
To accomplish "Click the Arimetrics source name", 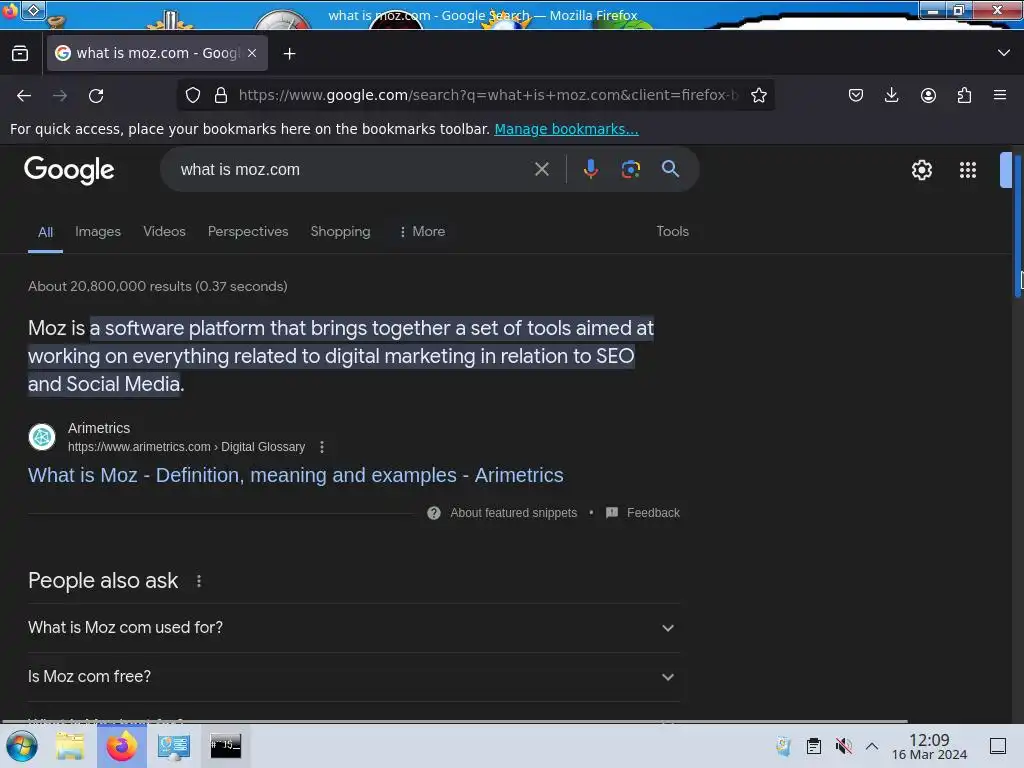I will [x=99, y=428].
